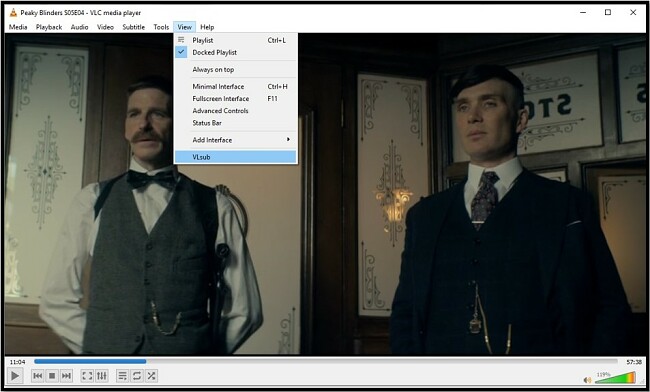
Task: Toggle fullscreen video icon
Action: (87, 376)
